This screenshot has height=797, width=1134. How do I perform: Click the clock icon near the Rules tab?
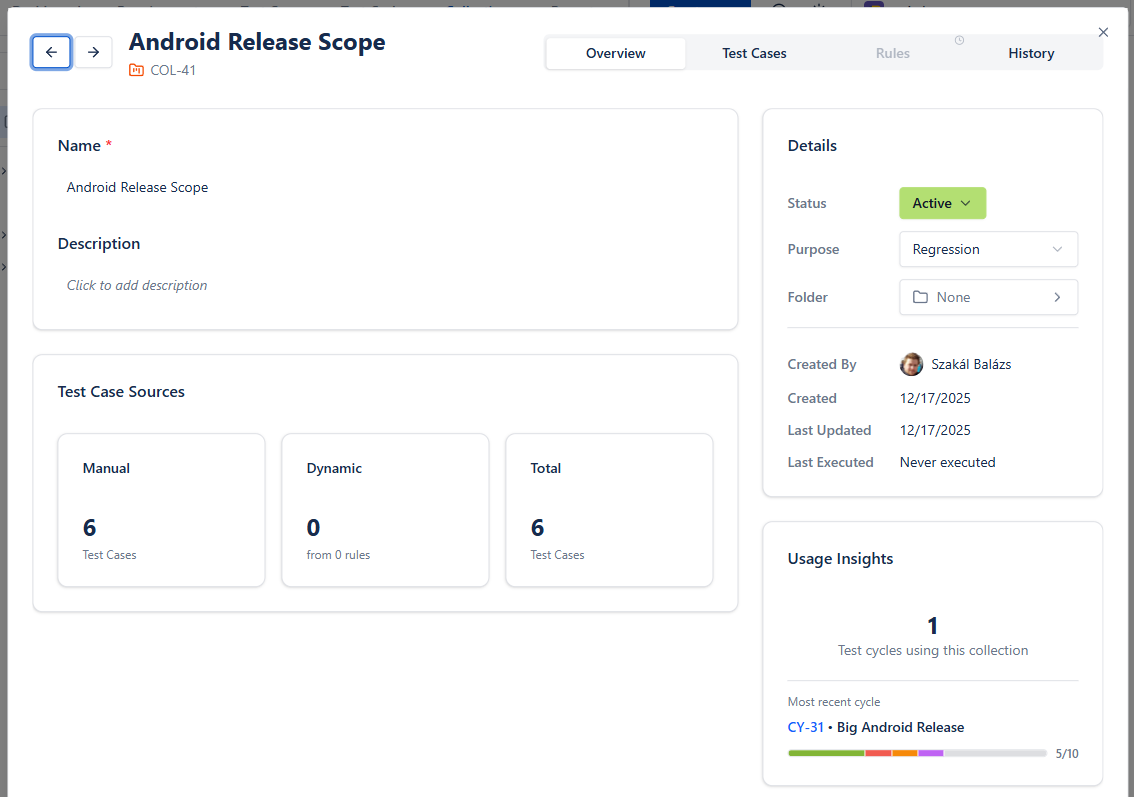click(x=959, y=41)
